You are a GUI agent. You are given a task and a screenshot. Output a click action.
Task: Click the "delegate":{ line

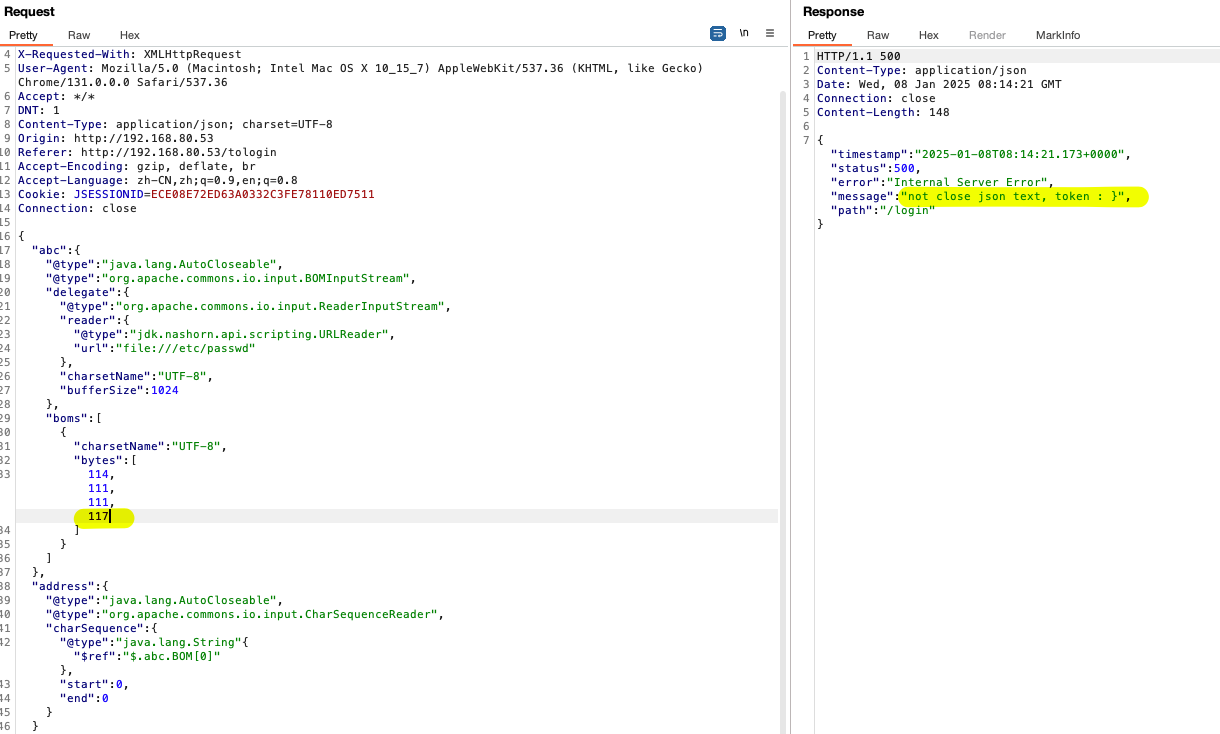pos(88,292)
